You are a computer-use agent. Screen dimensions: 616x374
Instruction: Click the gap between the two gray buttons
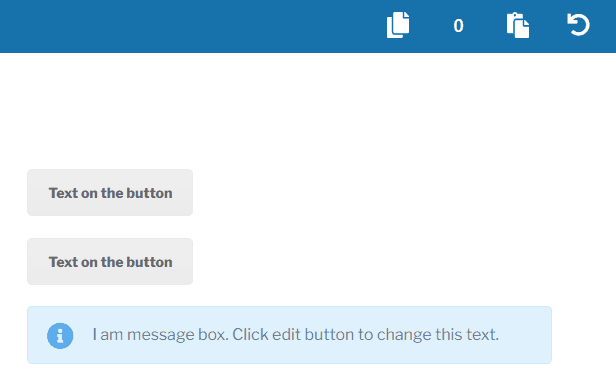pos(110,227)
